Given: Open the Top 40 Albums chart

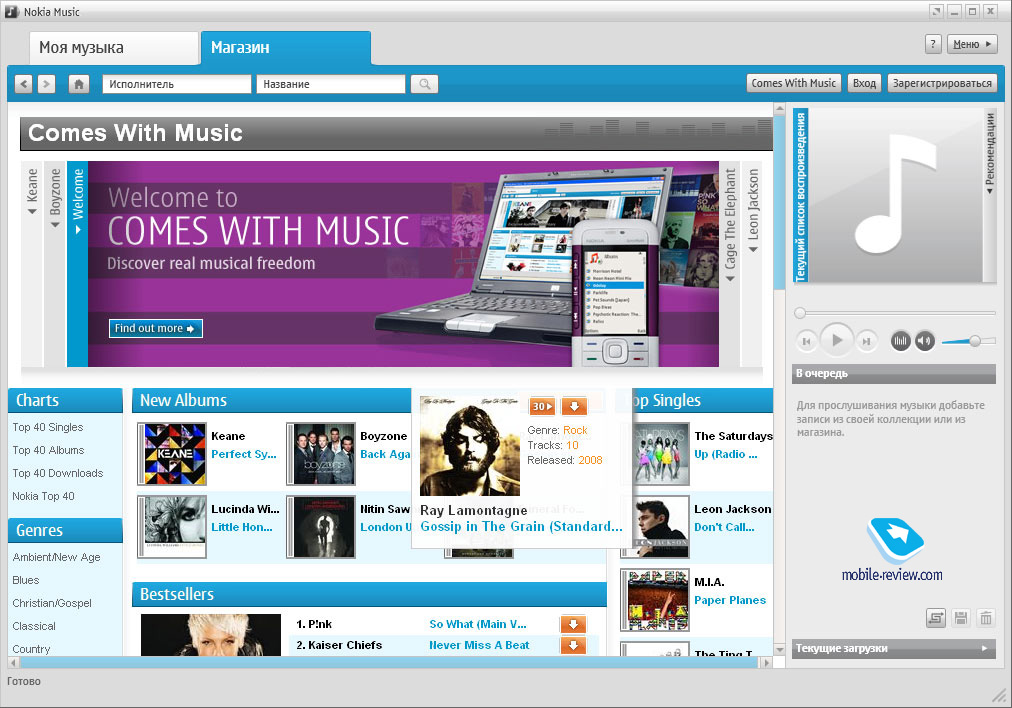Looking at the screenshot, I should [48, 450].
